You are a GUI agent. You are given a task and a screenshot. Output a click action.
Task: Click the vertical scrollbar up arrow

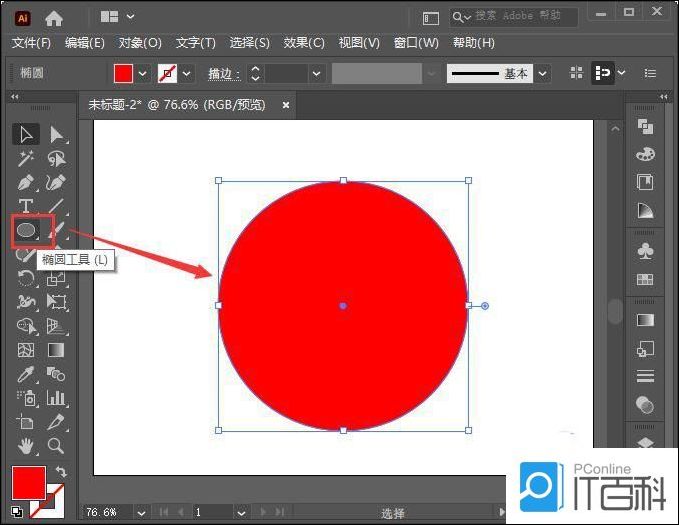click(x=615, y=129)
